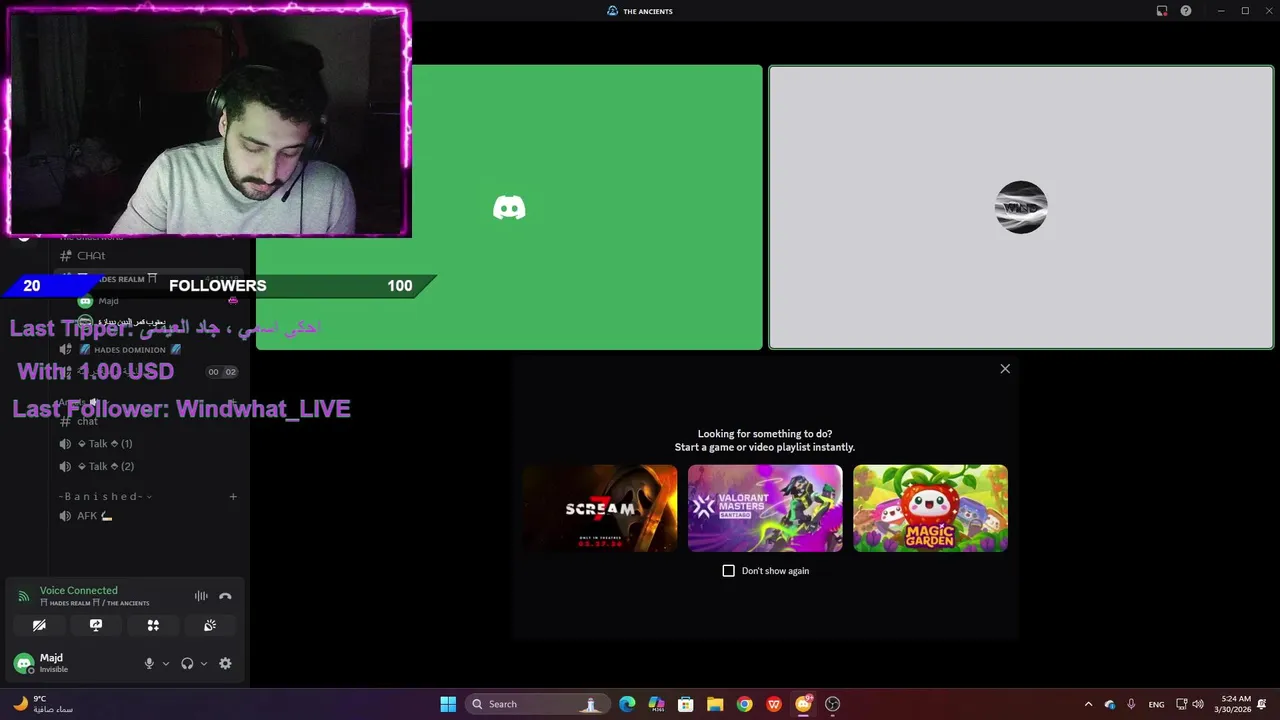Expand headphone output options chevron
The image size is (1280, 720).
[x=204, y=663]
